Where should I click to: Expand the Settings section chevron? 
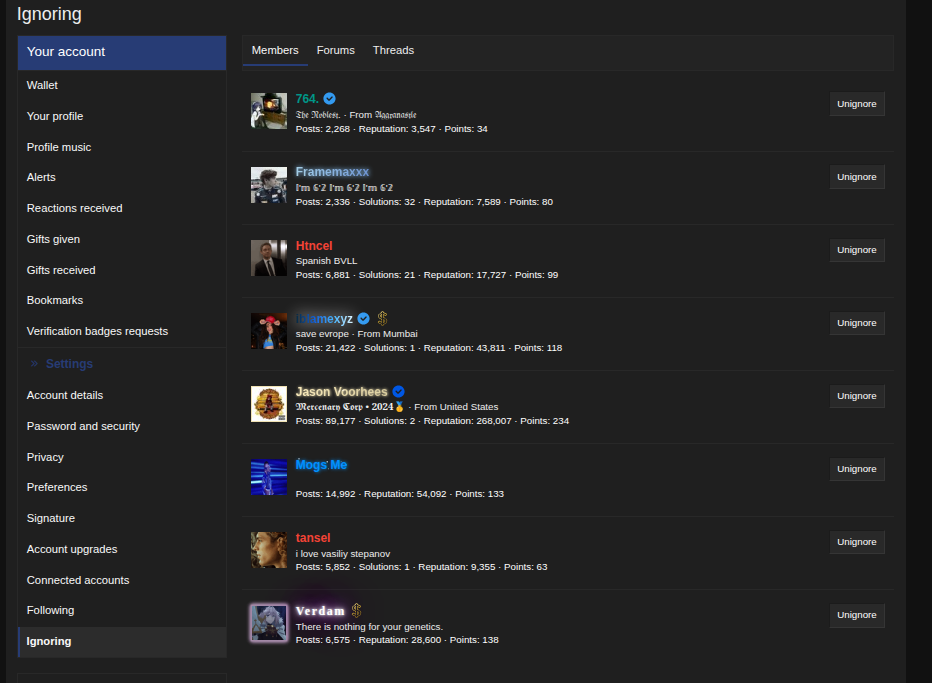pyautogui.click(x=34, y=364)
